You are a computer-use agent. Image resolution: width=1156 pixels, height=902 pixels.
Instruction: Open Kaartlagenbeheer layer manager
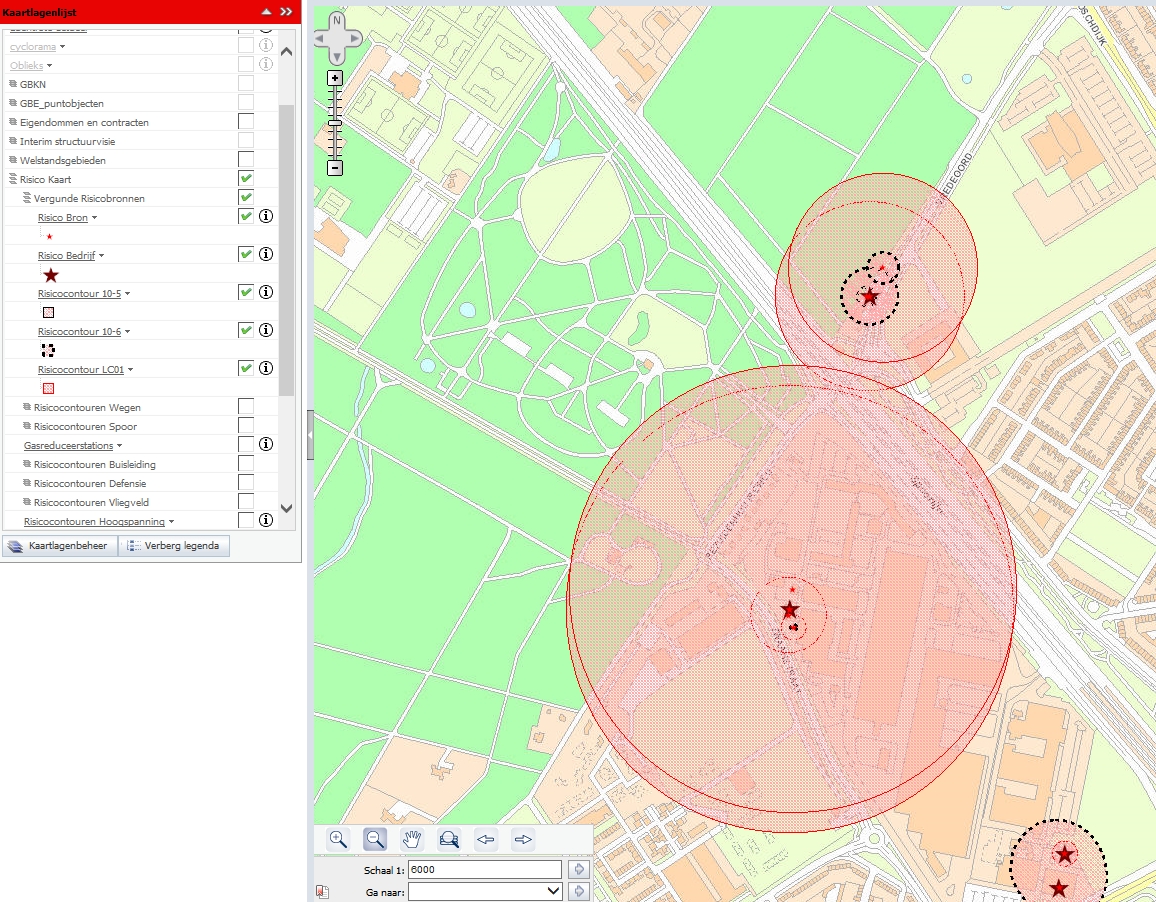(59, 546)
